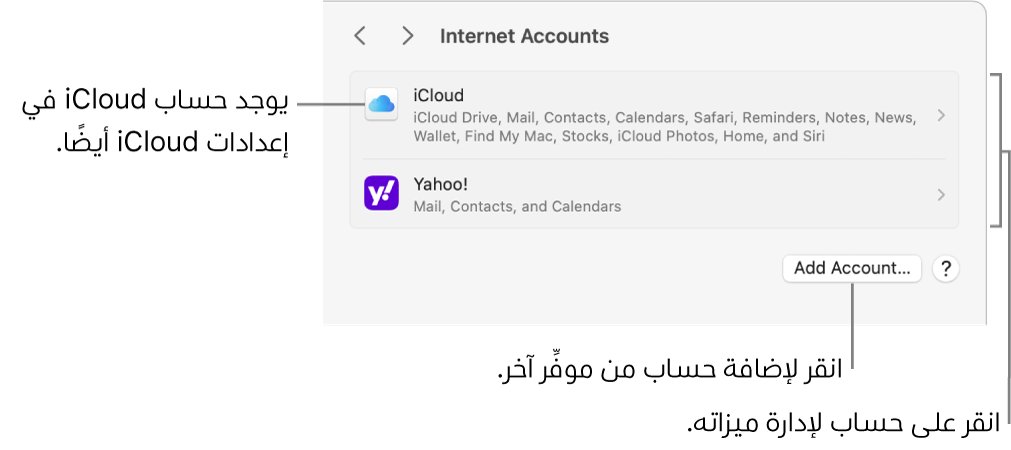
Task: Select the iCloud account name label
Action: tap(438, 96)
